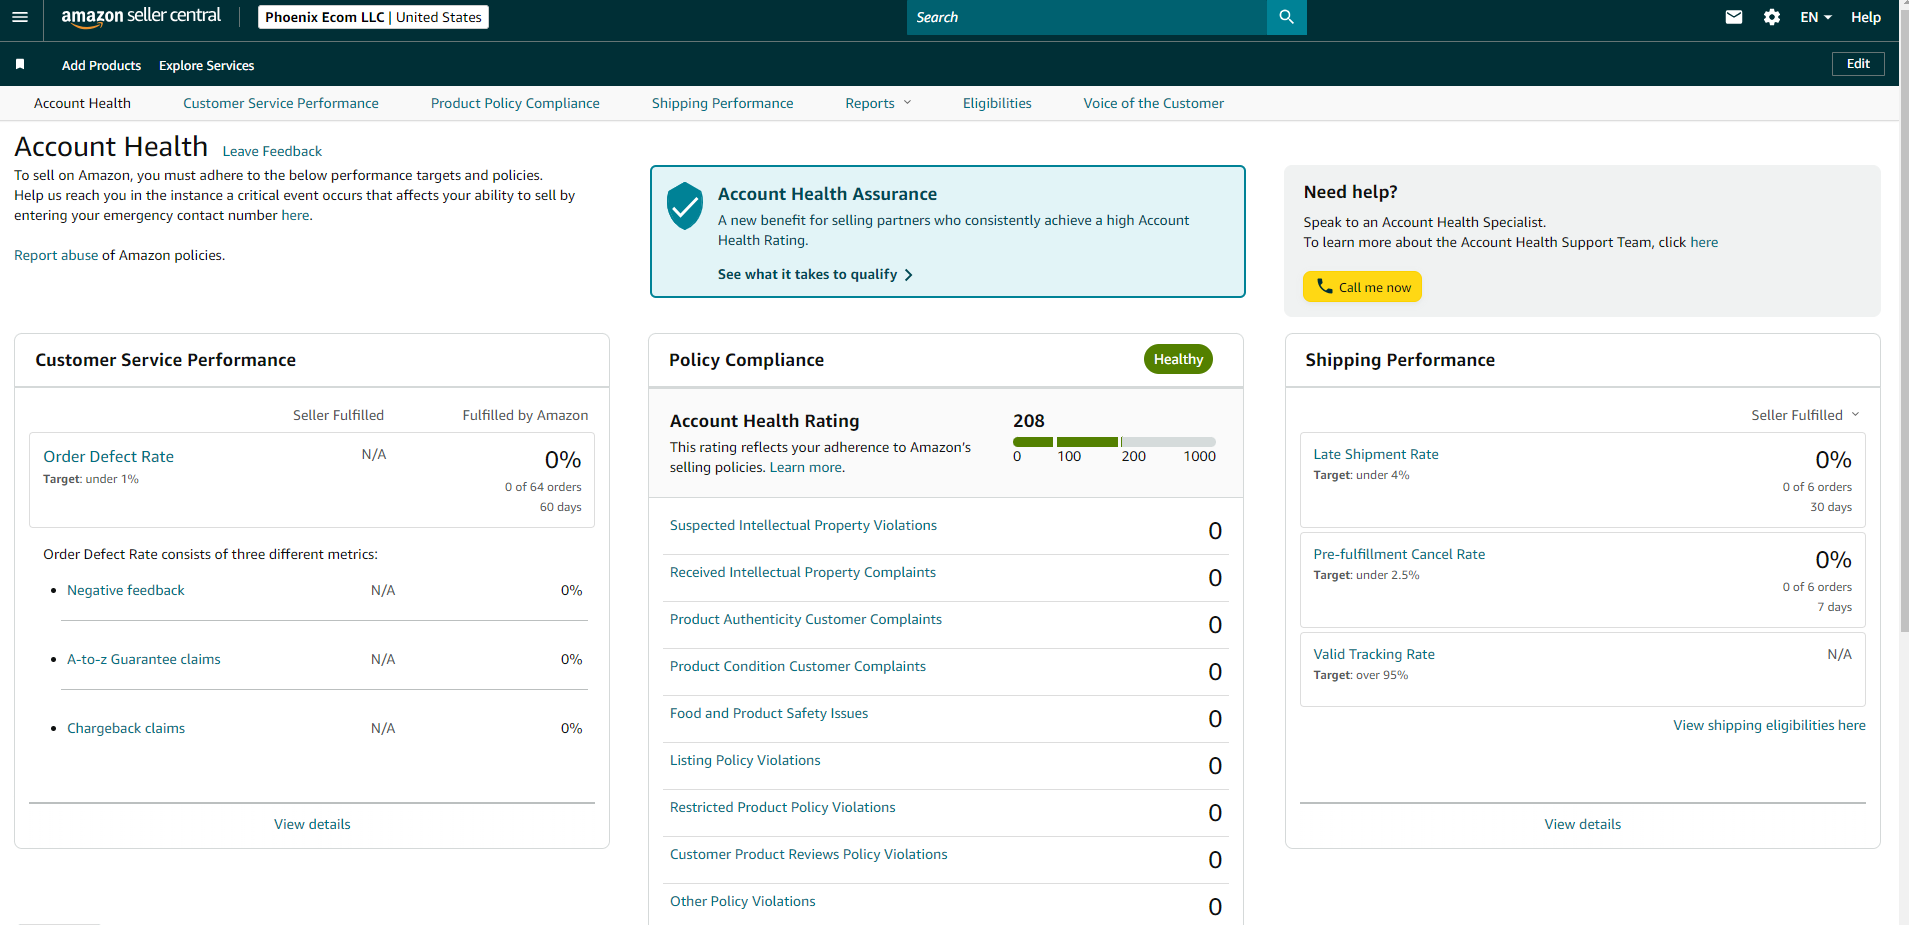Open the settings gear icon
This screenshot has height=925, width=1909.
[1772, 17]
